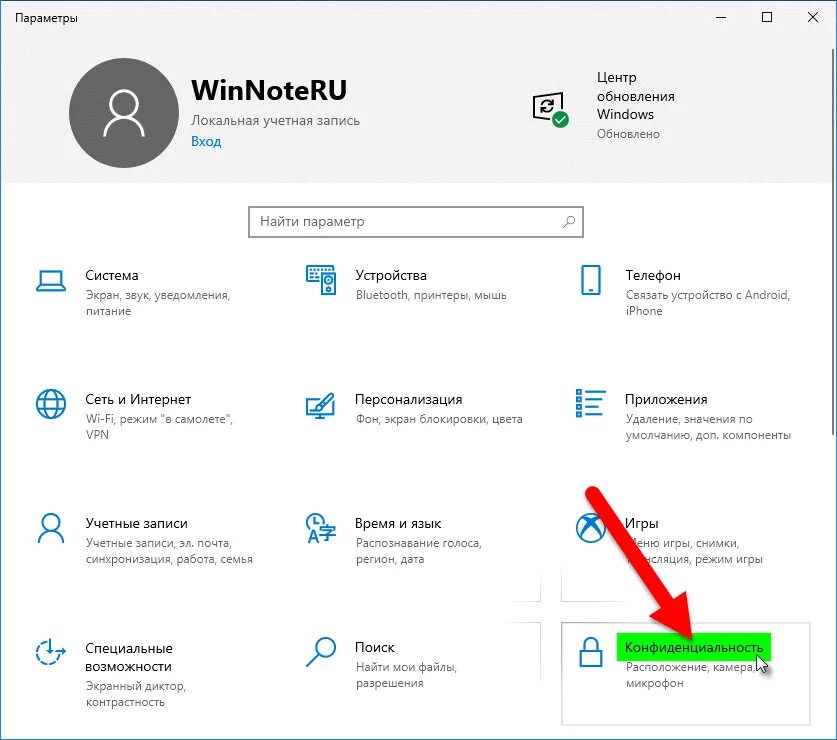This screenshot has height=740, width=837.
Task: Maximize the Параметры window
Action: (767, 18)
